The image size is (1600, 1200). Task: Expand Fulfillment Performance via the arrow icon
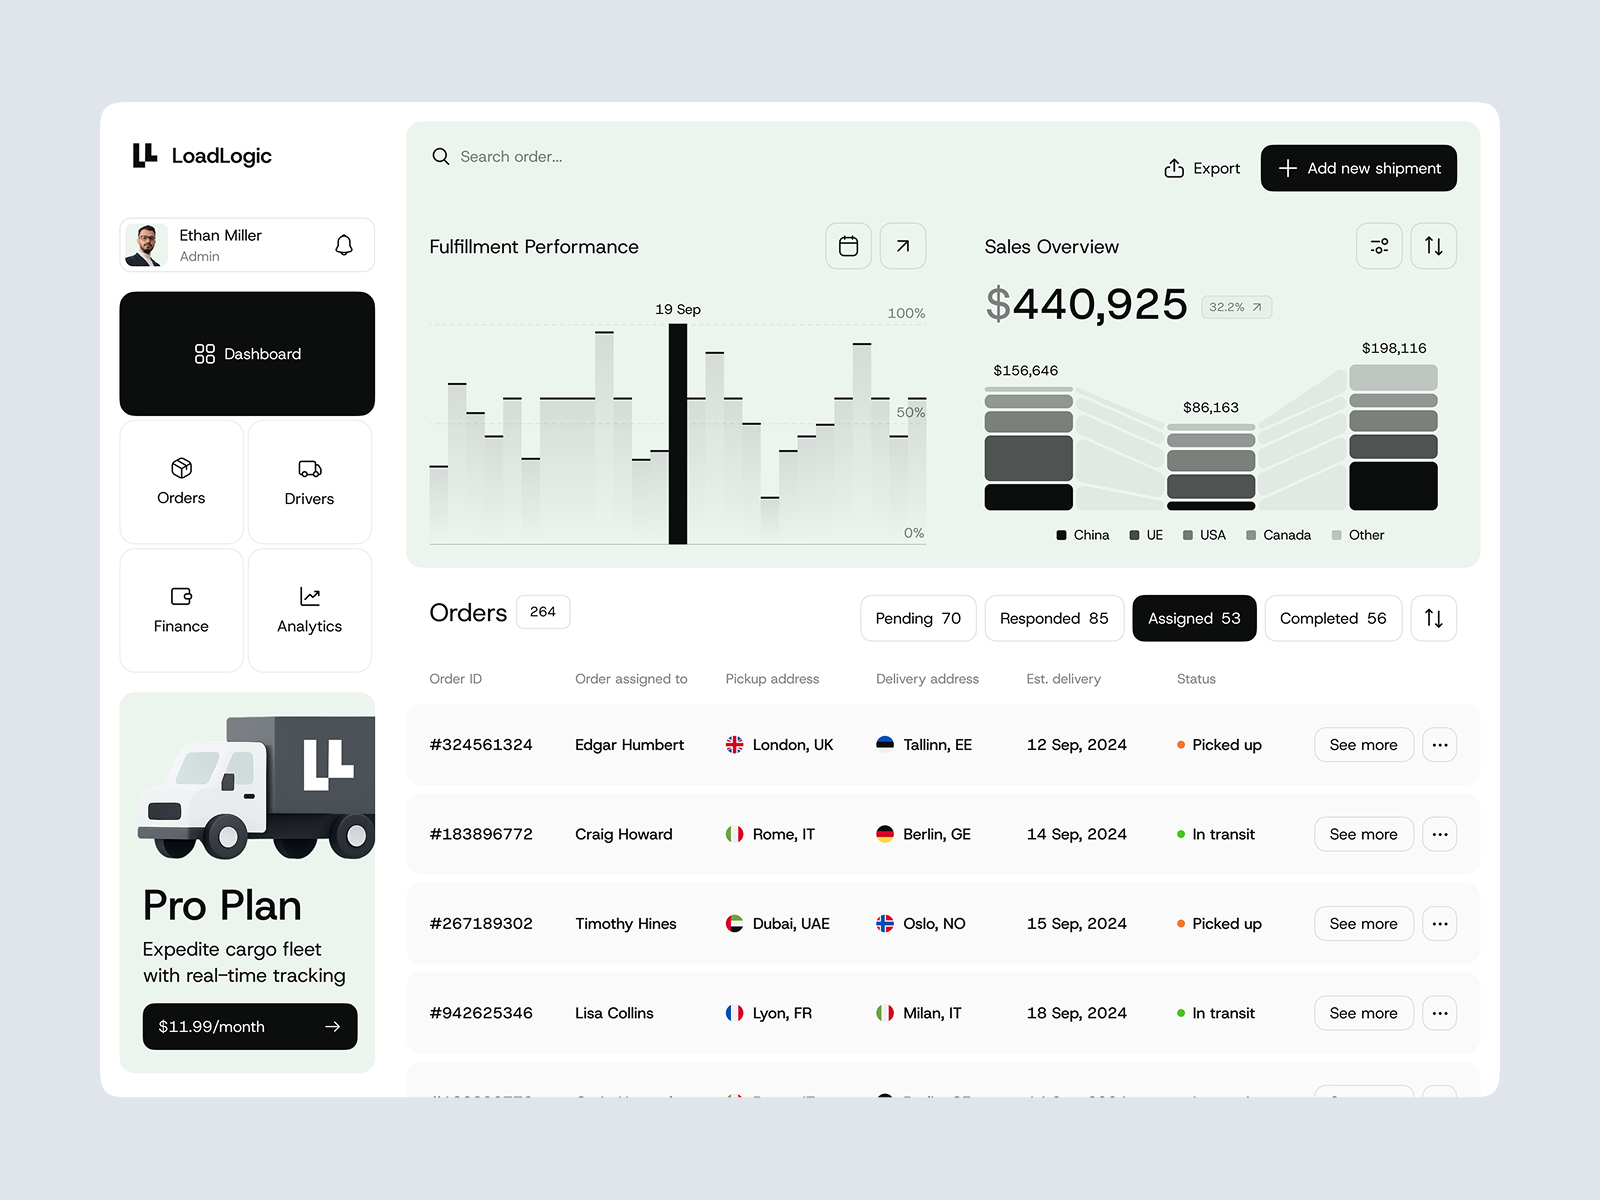(x=903, y=246)
